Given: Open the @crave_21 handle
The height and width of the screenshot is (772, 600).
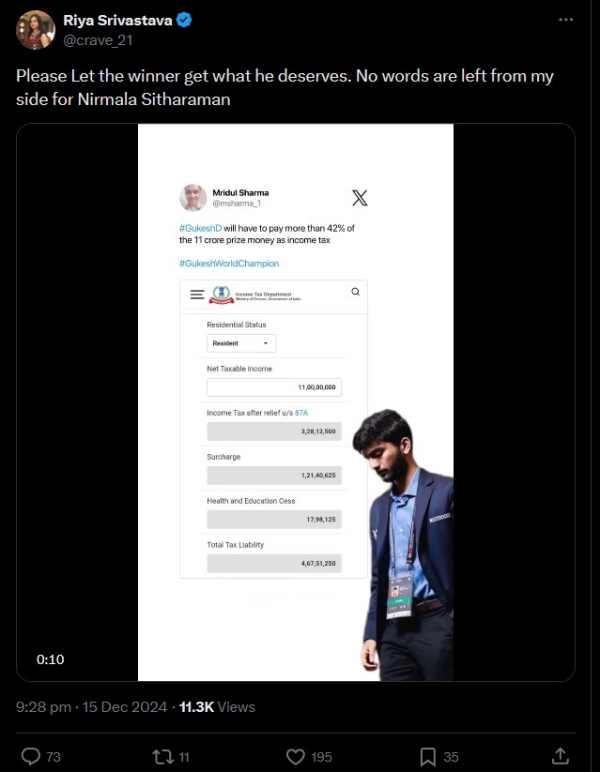Looking at the screenshot, I should point(98,40).
